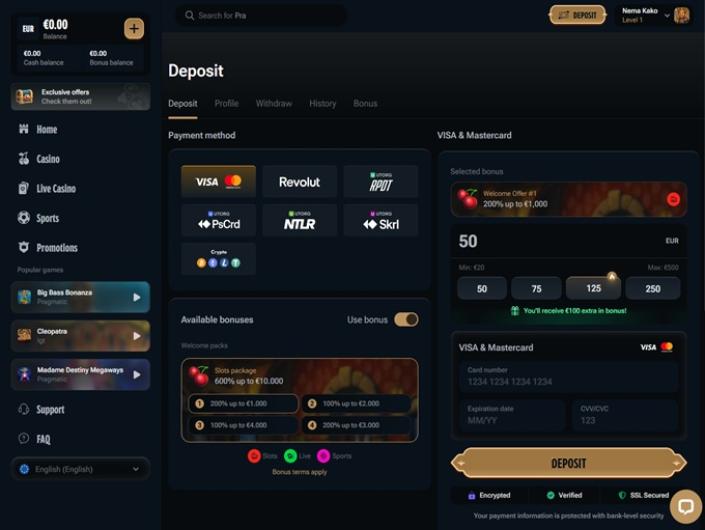Choose the PsCrd payment method

point(219,220)
